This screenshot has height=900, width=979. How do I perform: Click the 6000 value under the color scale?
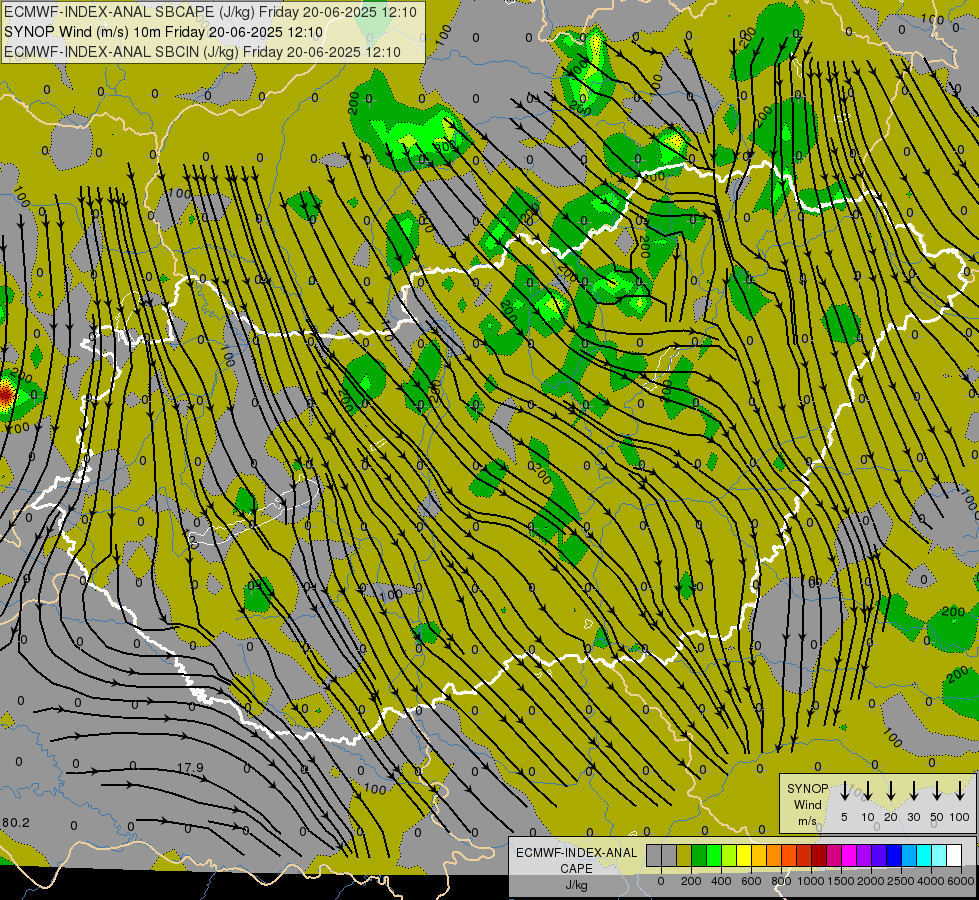coord(961,881)
